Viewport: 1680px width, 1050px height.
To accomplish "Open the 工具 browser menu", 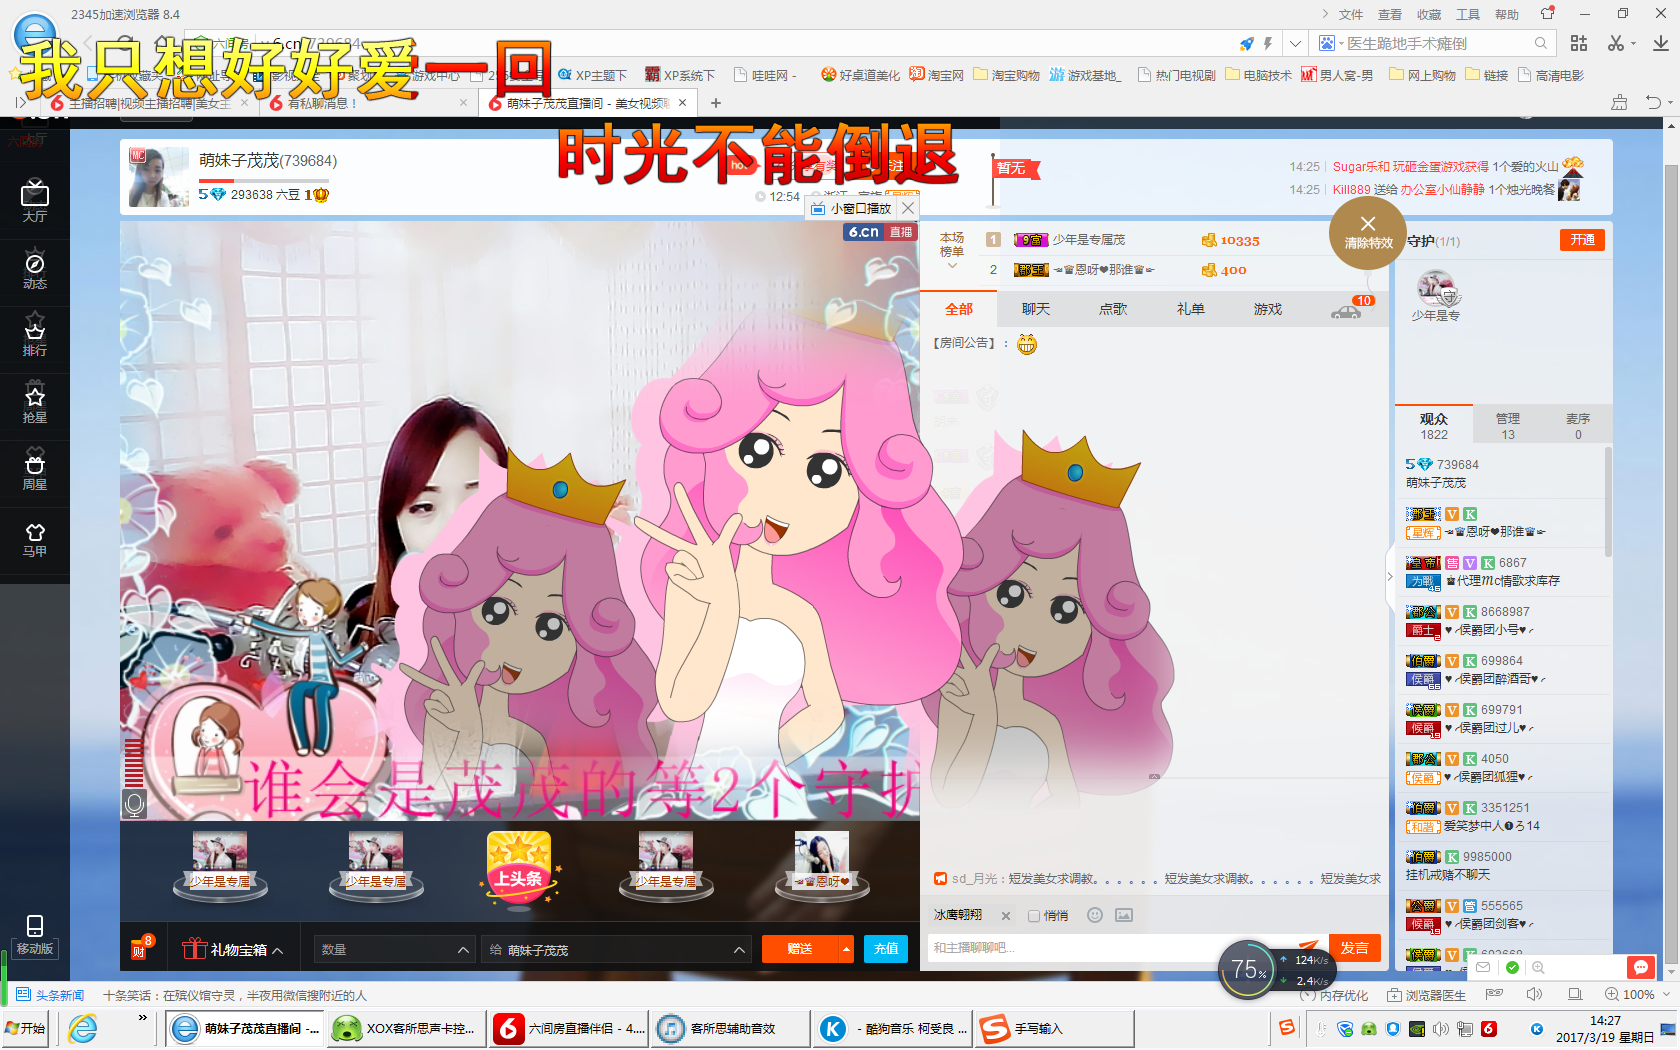I will point(1468,14).
